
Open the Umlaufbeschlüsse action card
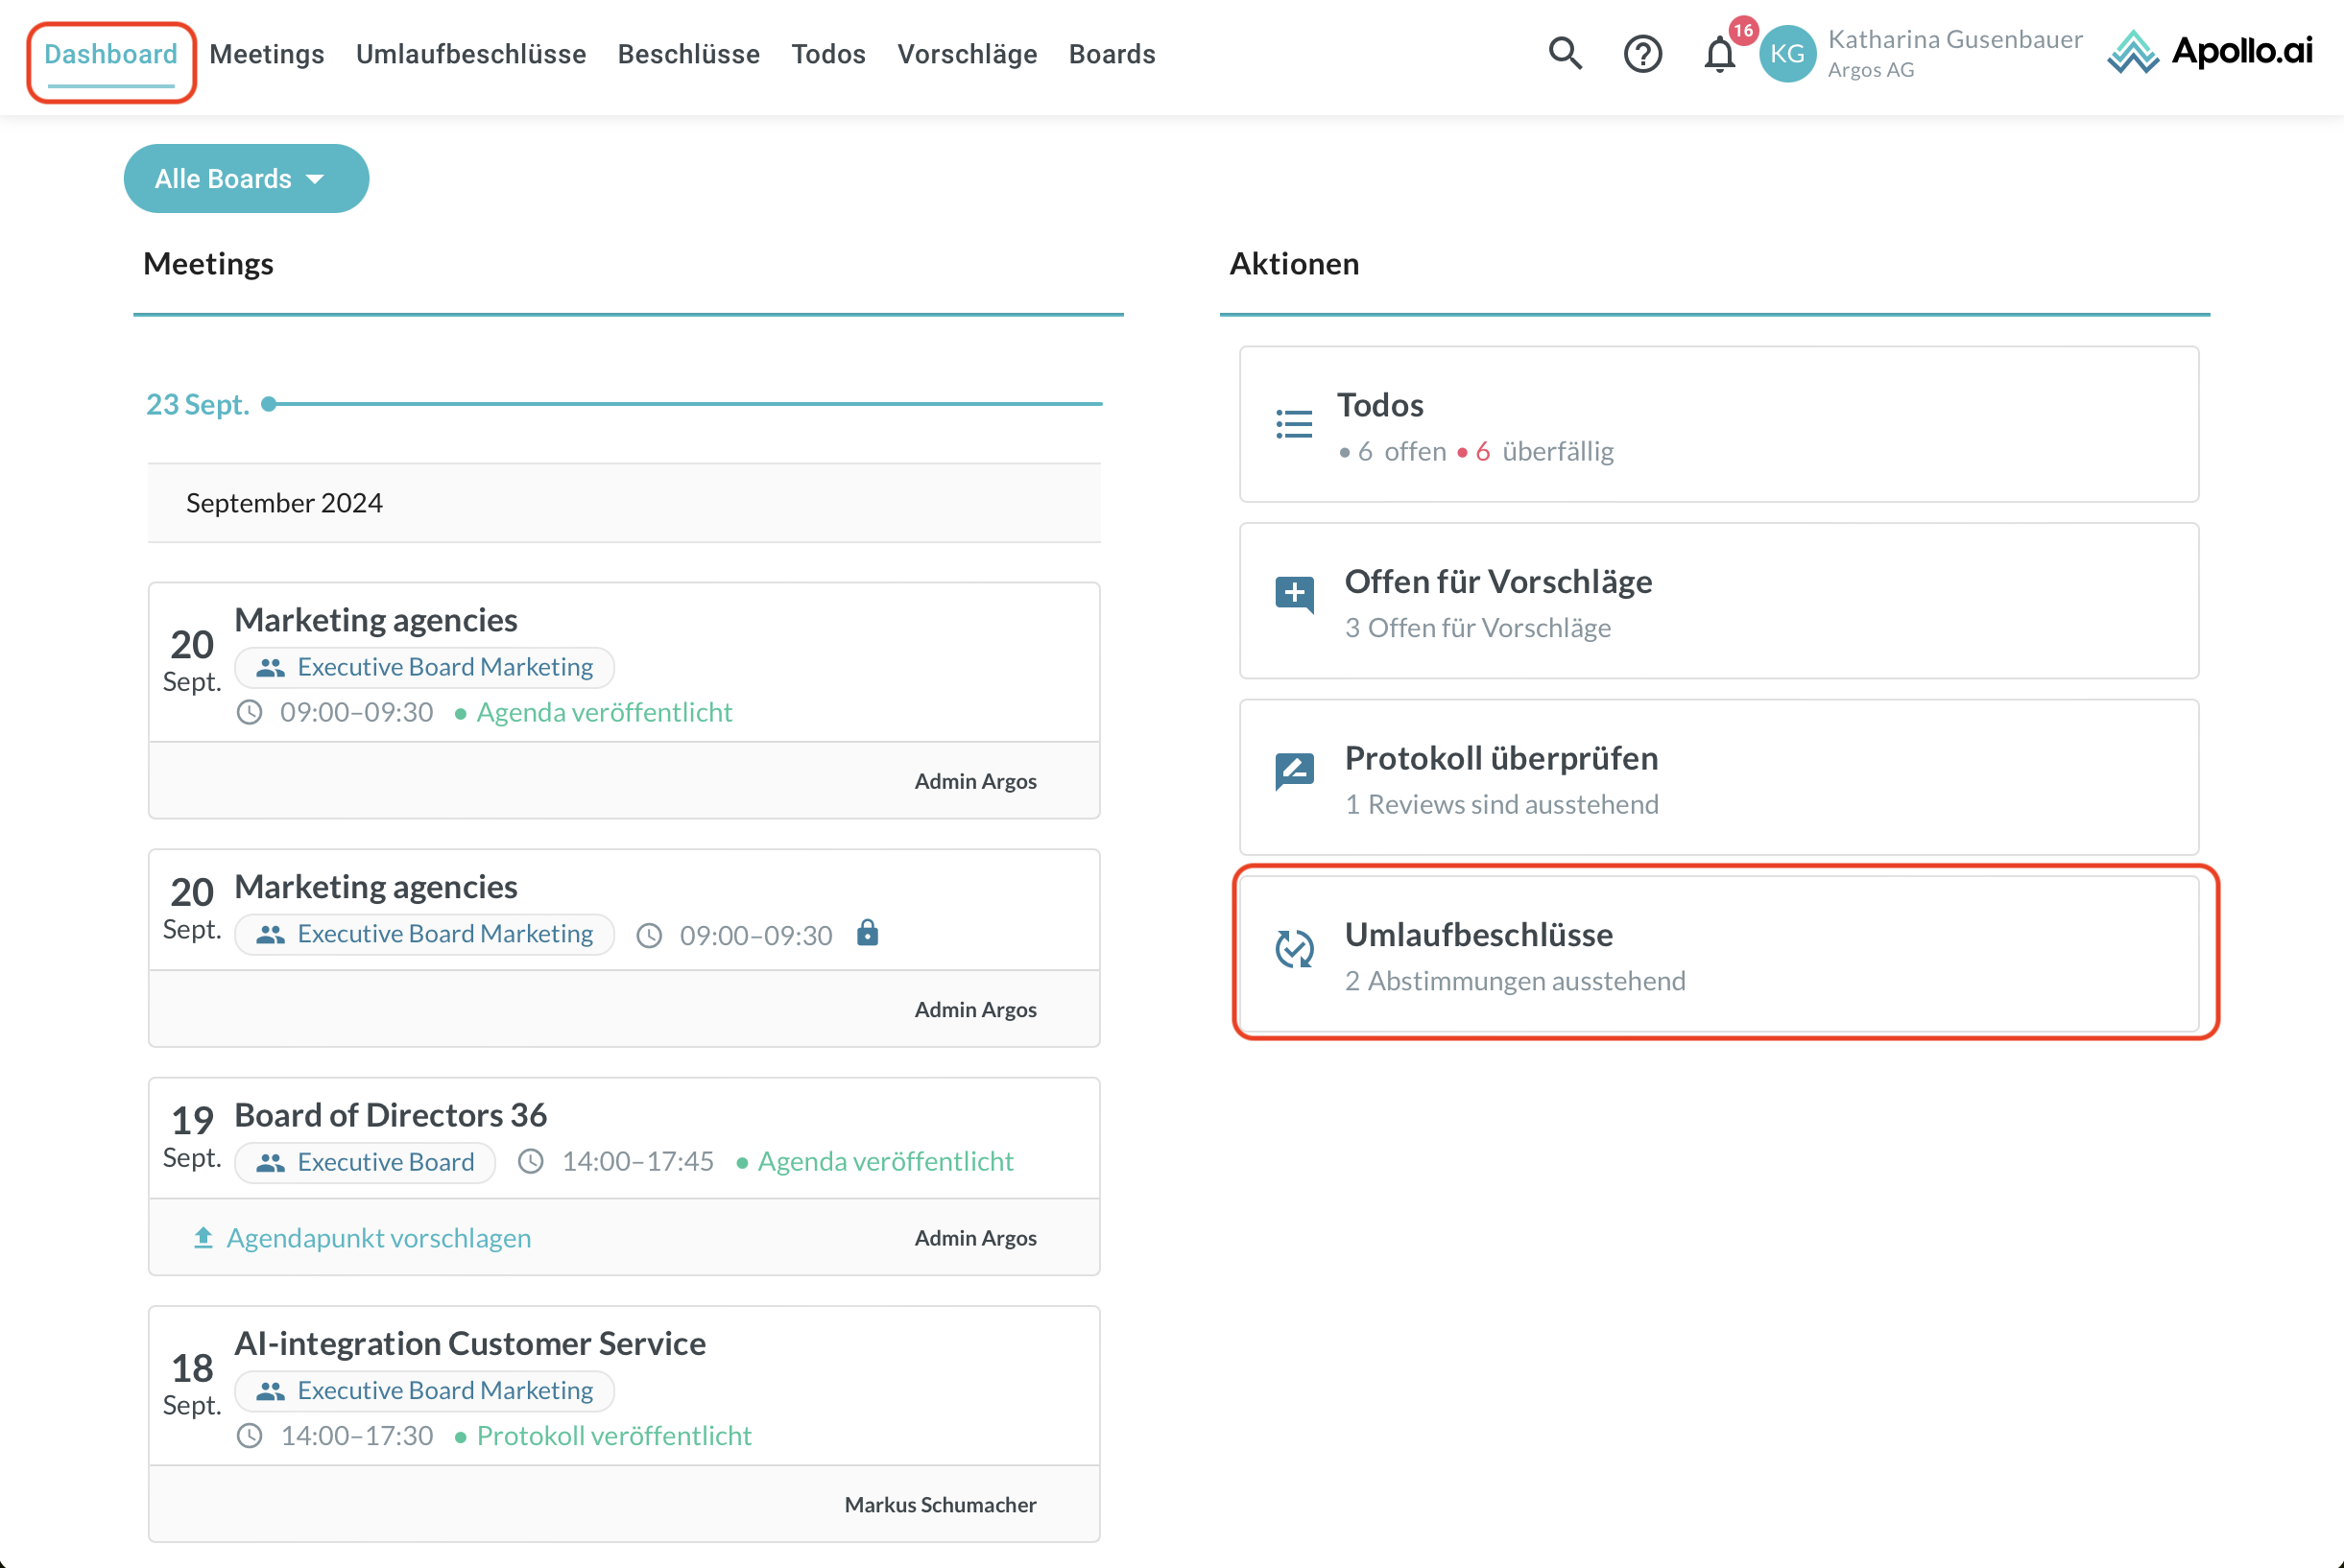coord(1718,955)
